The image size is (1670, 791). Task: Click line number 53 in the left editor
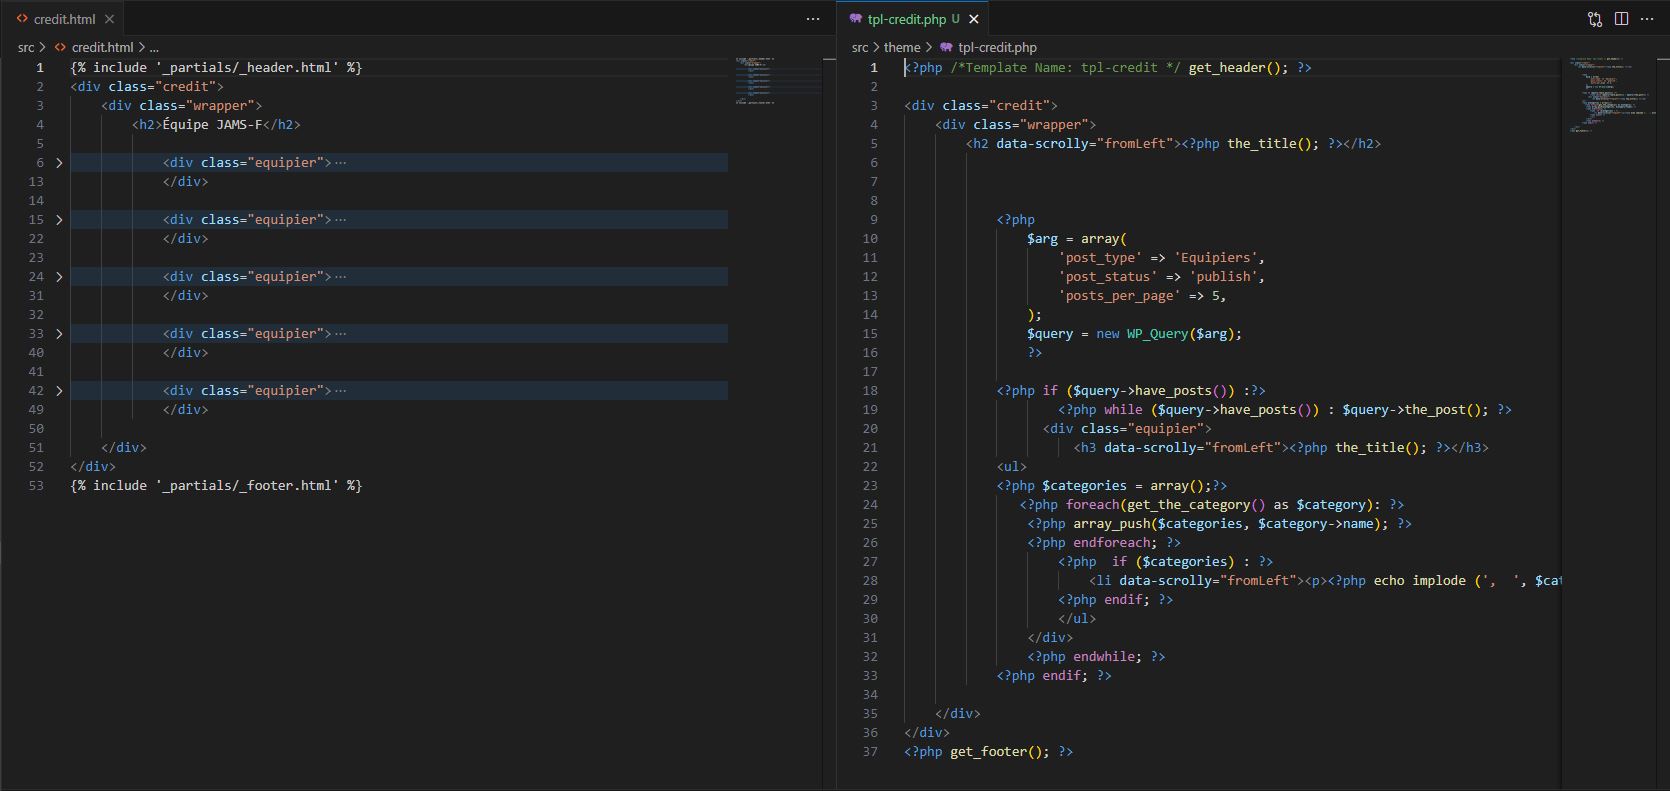click(36, 485)
